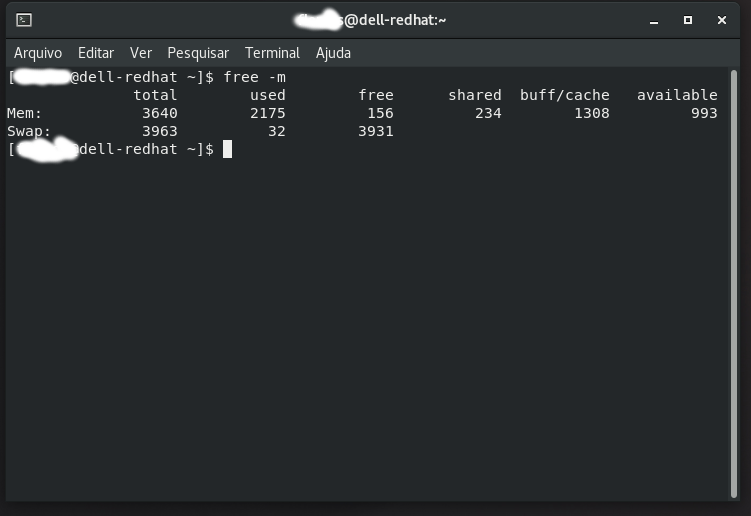The height and width of the screenshot is (516, 751).
Task: Click the 'used' column header
Action: [267, 95]
